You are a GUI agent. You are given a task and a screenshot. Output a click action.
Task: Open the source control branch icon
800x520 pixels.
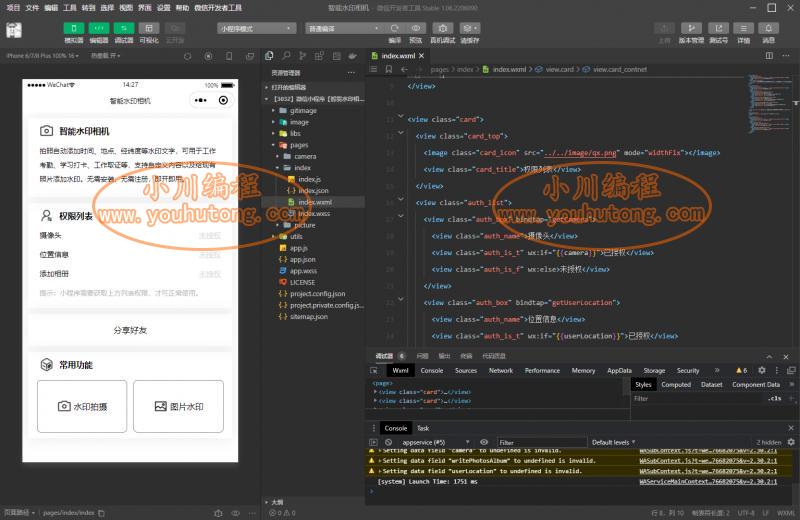(303, 56)
